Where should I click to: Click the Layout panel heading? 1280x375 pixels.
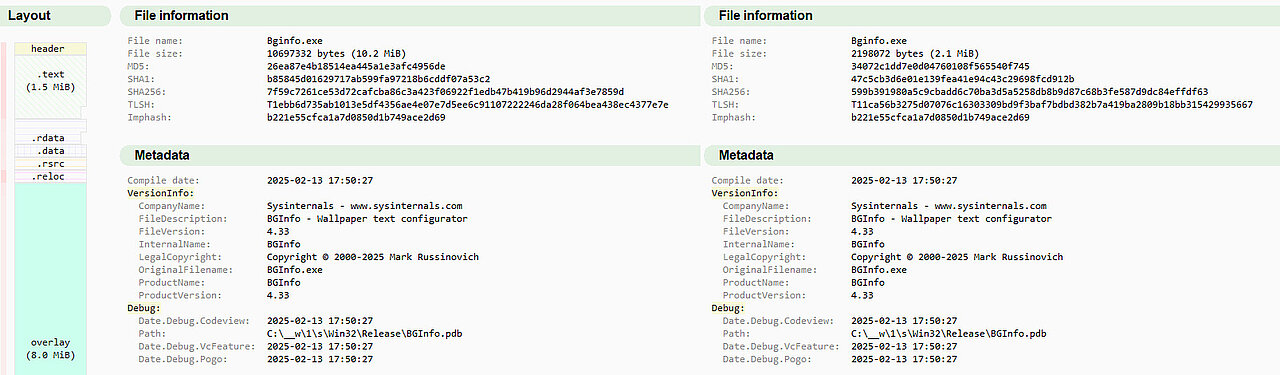click(x=29, y=16)
